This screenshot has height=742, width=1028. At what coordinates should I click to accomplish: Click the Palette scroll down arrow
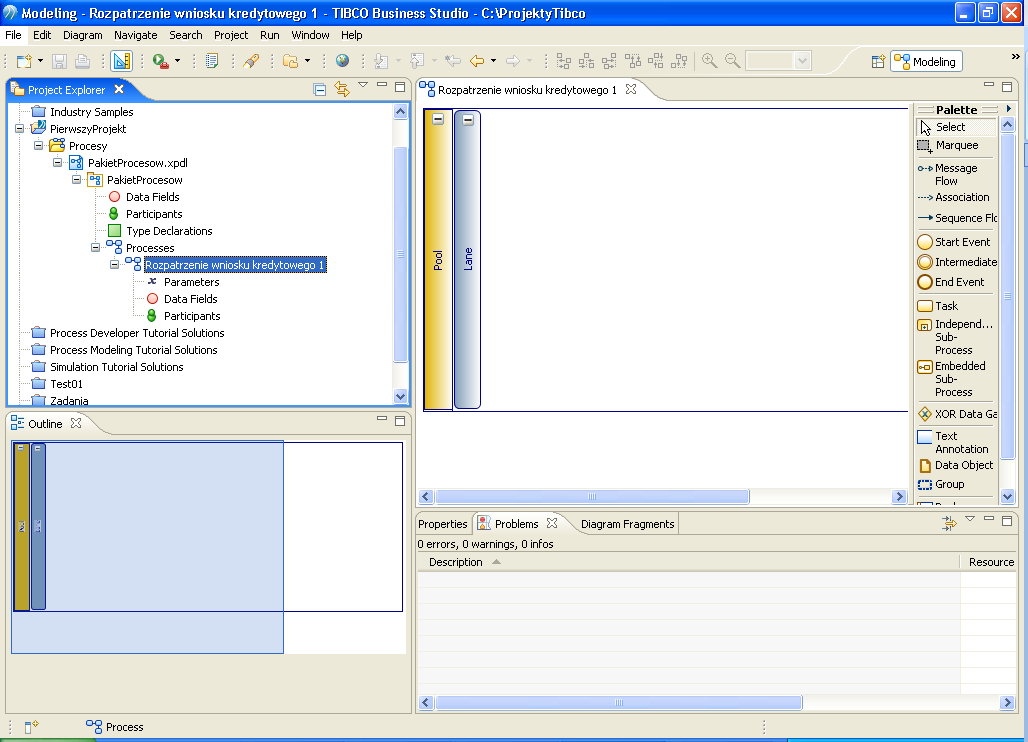click(x=1008, y=496)
